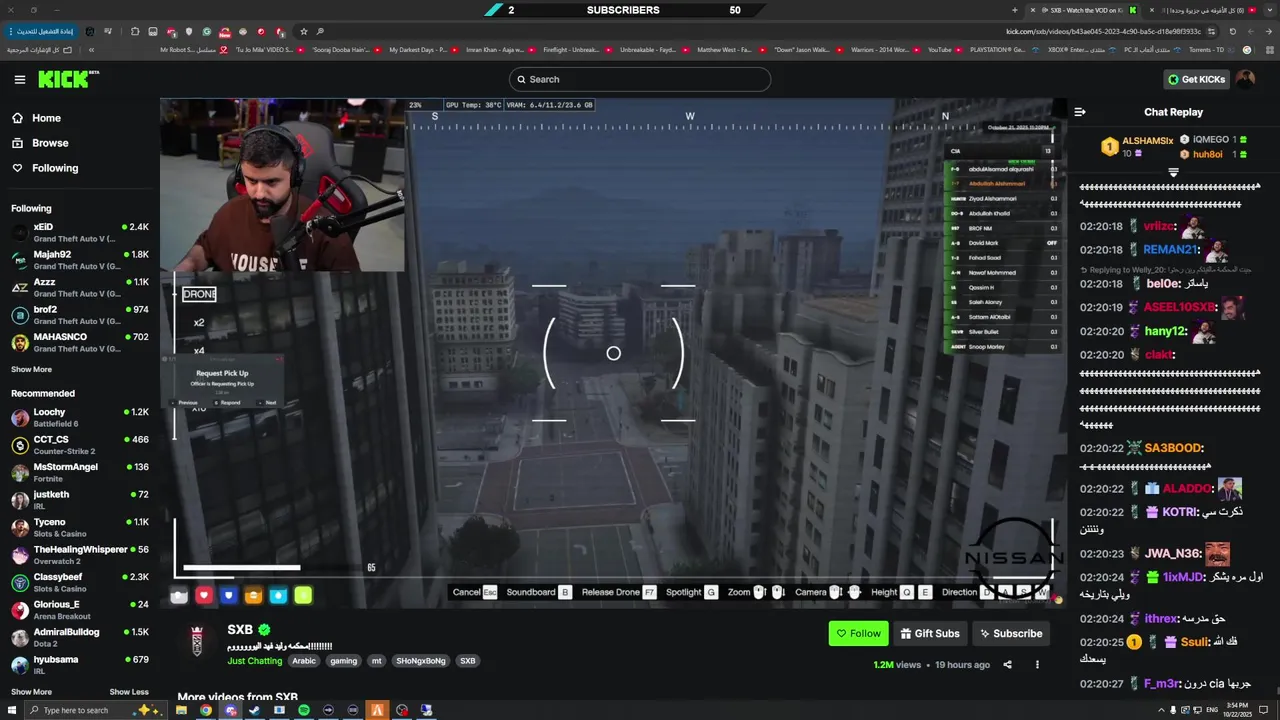Screen dimensions: 1280x720
Task: Click ALSHAMSIx top gifter entry
Action: [1137, 146]
